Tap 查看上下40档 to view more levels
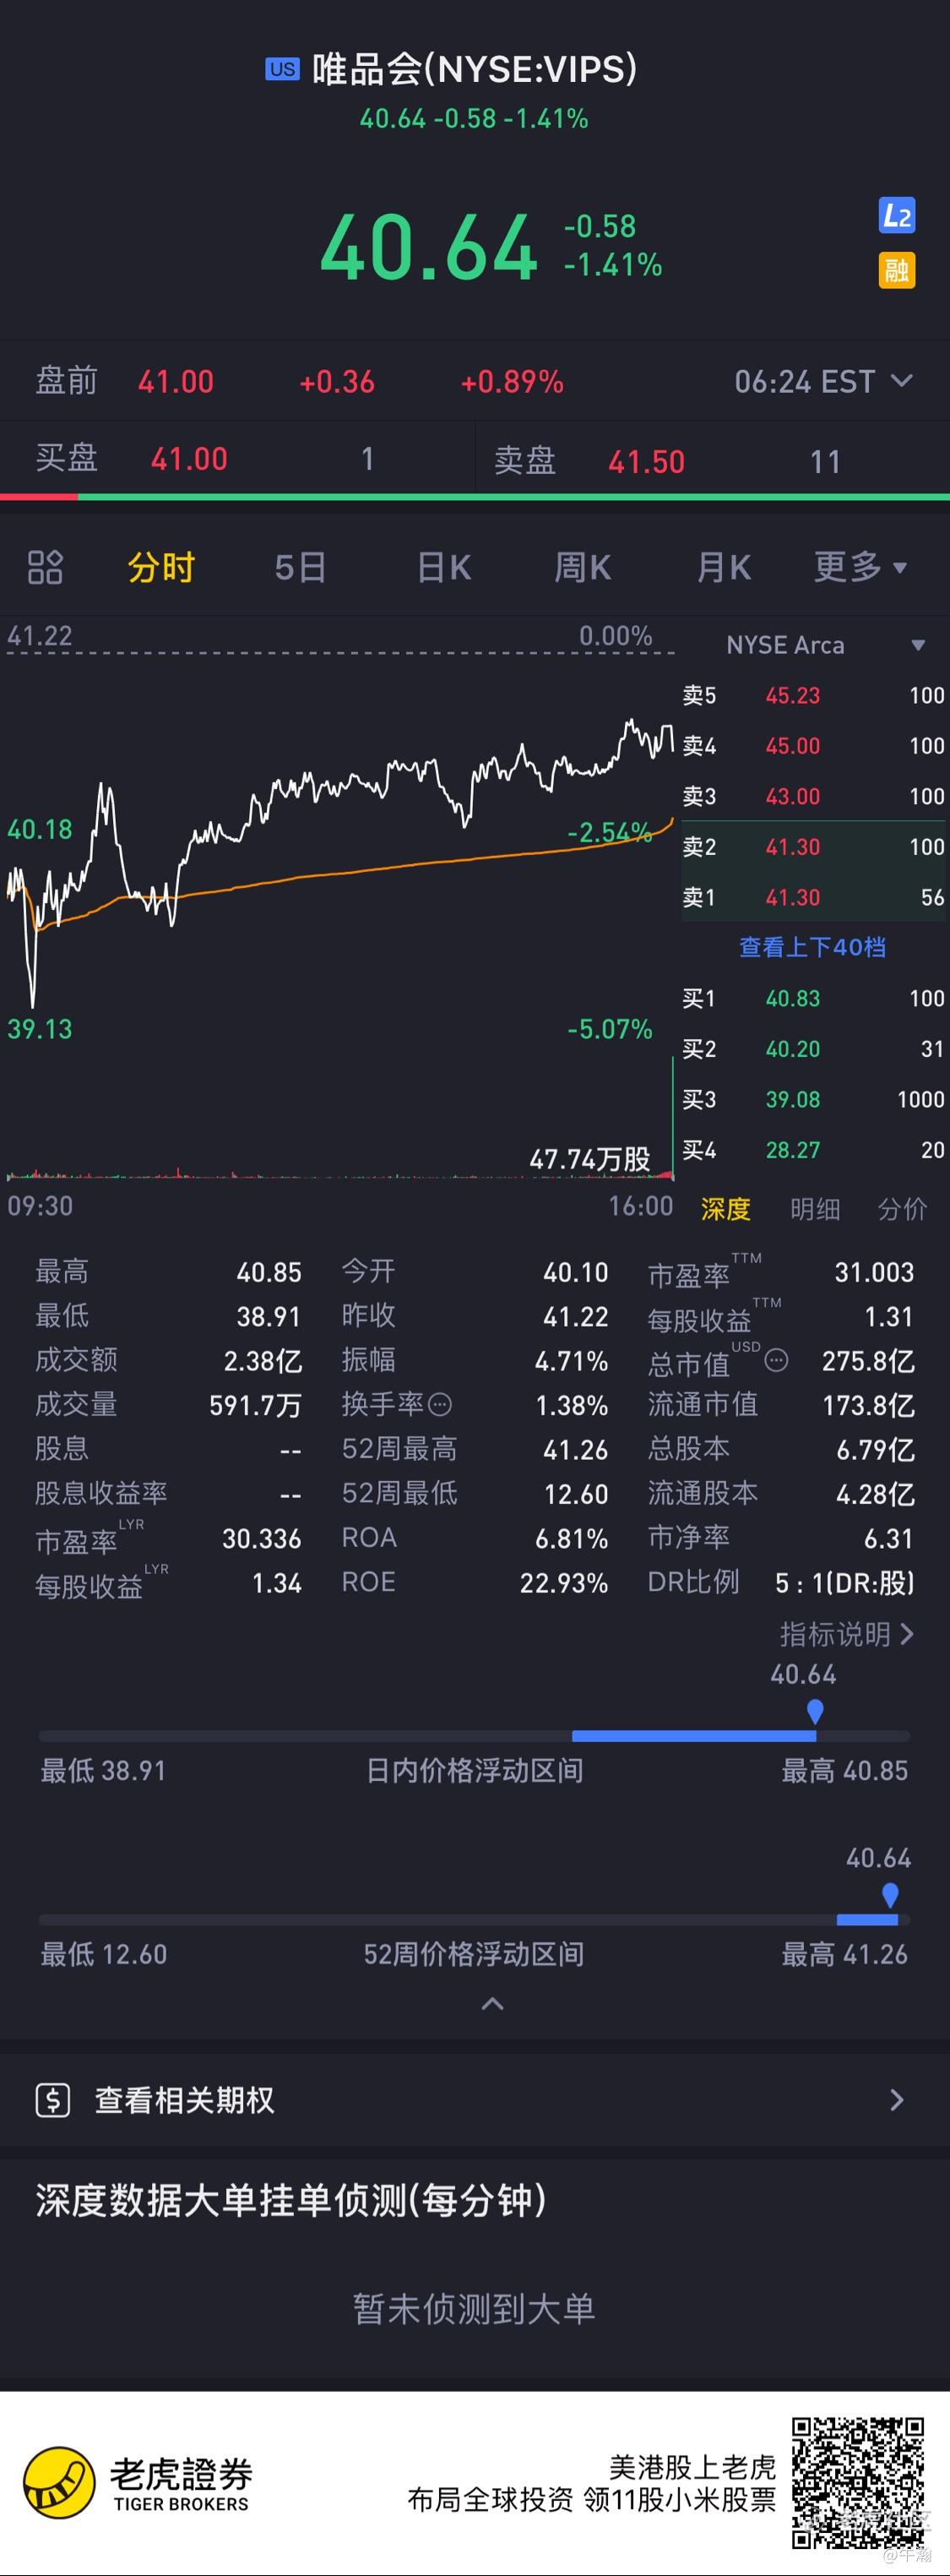Viewport: 950px width, 2576px height. [812, 947]
